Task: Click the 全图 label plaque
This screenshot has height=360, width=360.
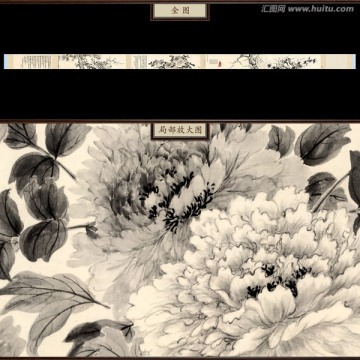Action: [x=180, y=11]
